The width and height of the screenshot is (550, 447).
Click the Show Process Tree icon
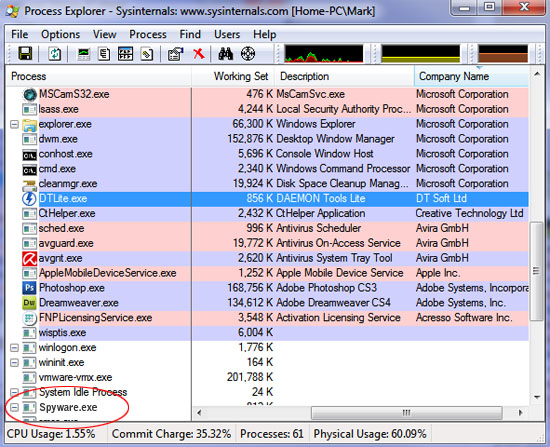[104, 54]
